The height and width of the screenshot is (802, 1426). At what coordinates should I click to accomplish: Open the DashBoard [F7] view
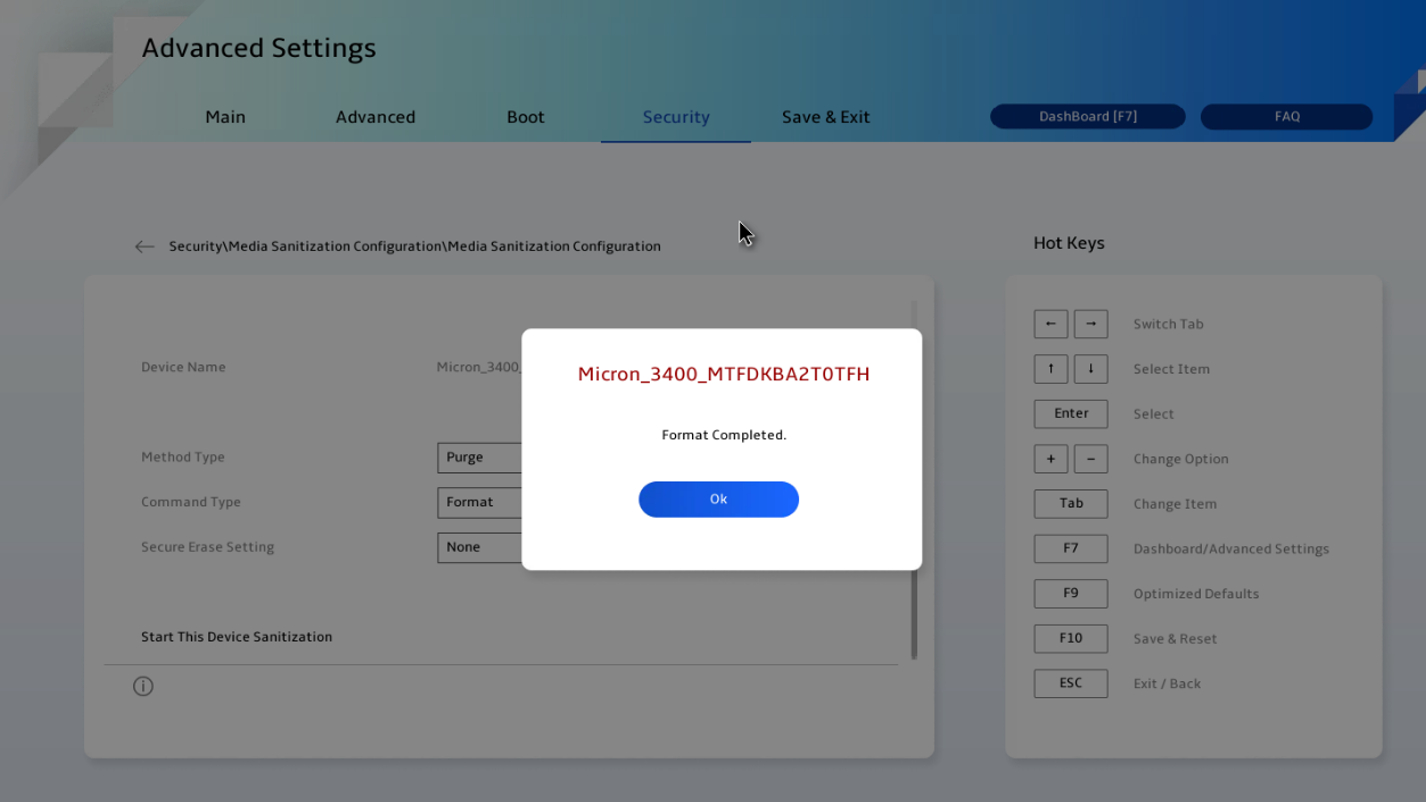1087,117
